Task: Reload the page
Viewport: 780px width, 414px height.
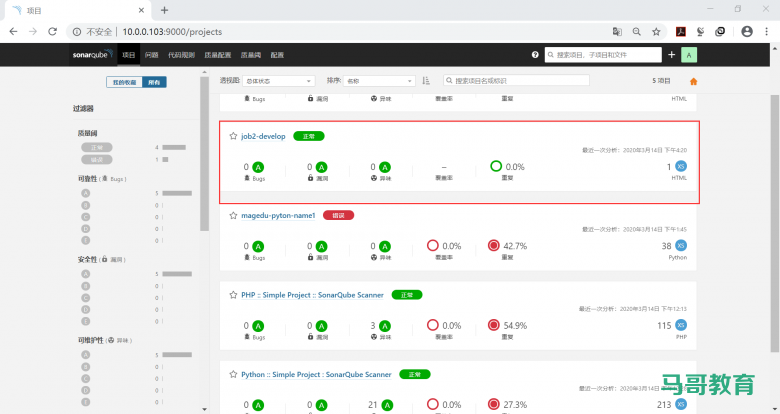Action: pyautogui.click(x=52, y=31)
